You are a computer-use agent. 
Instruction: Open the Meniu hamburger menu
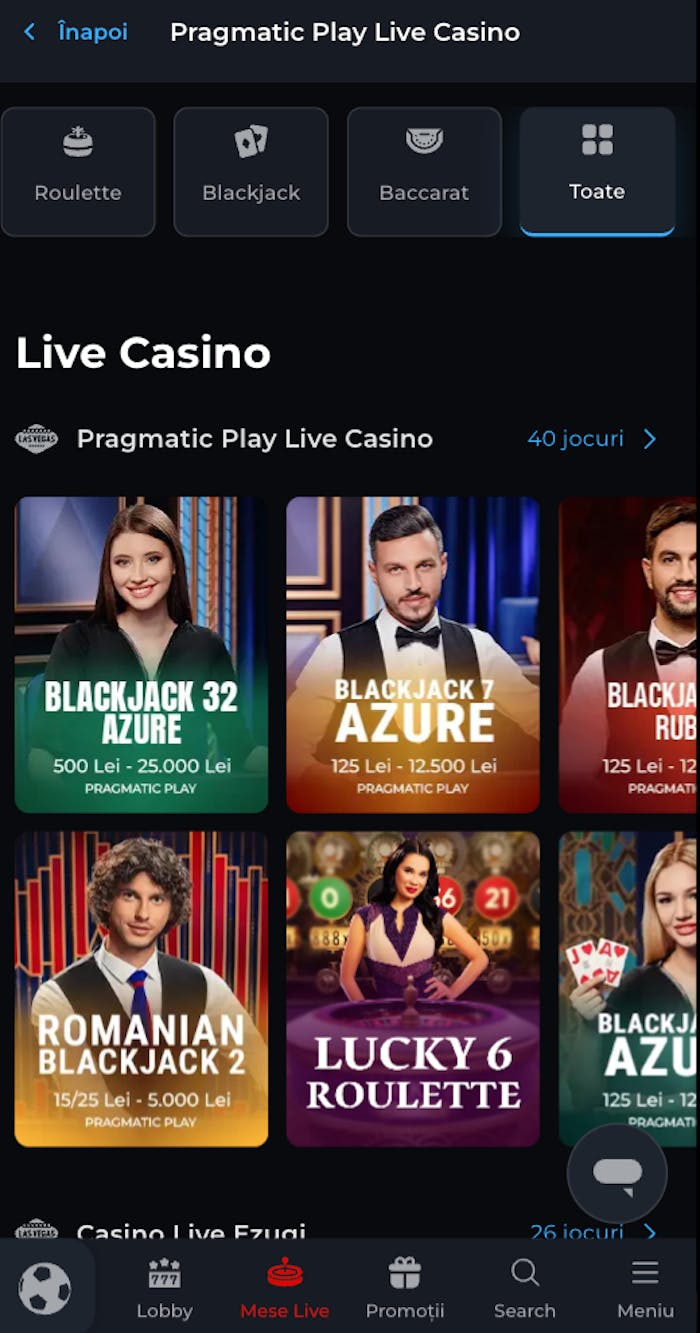click(645, 1289)
